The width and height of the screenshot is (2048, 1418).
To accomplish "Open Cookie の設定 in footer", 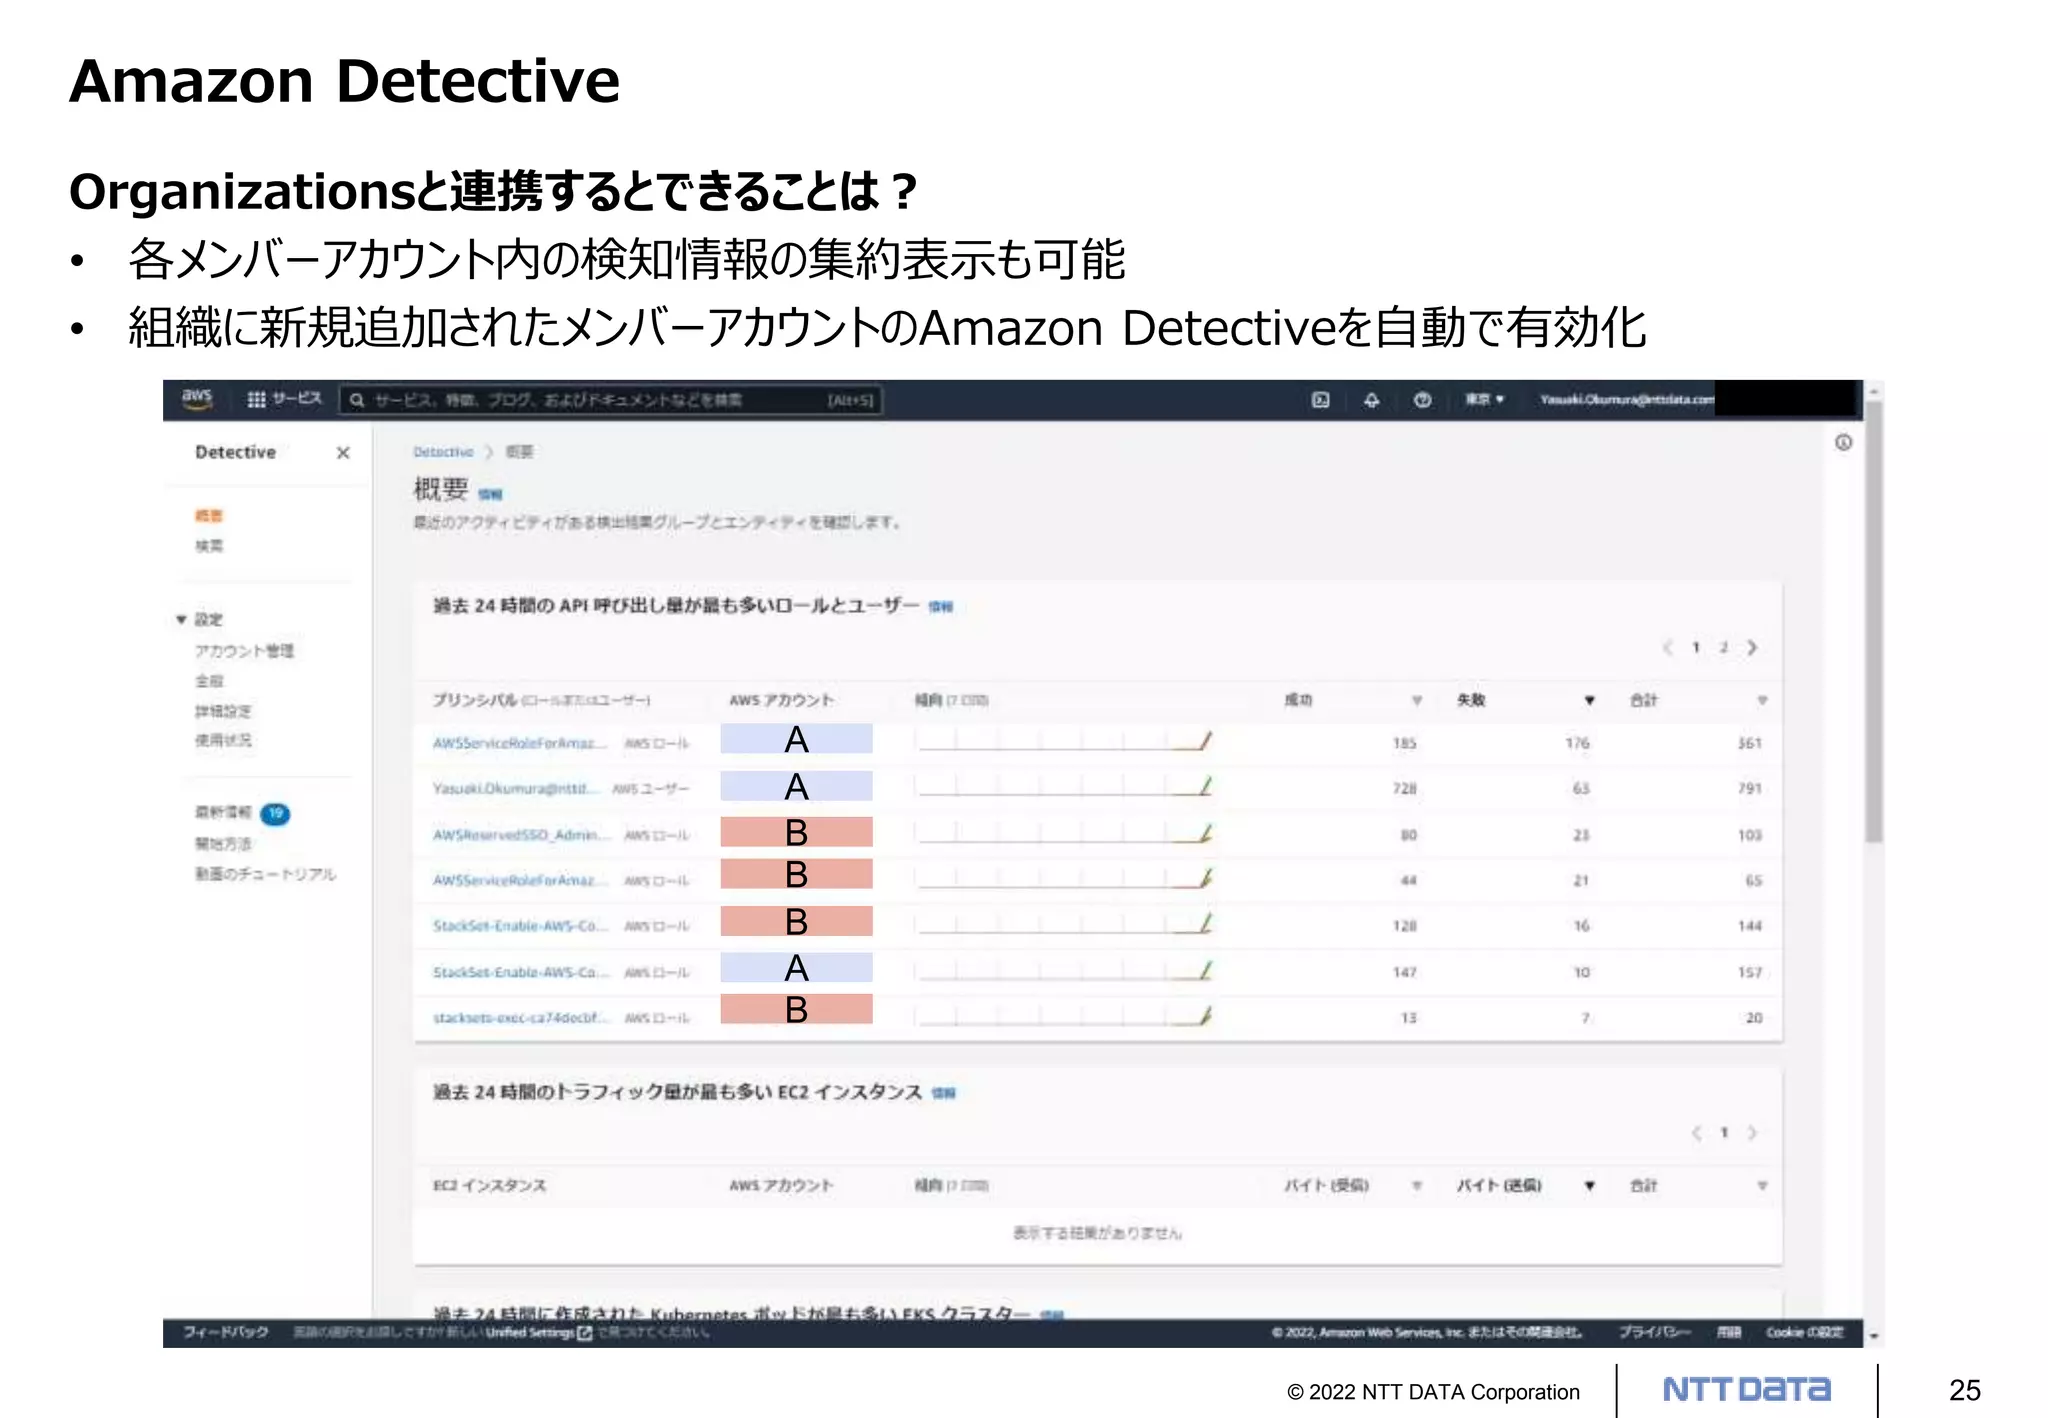I will click(x=1805, y=1332).
